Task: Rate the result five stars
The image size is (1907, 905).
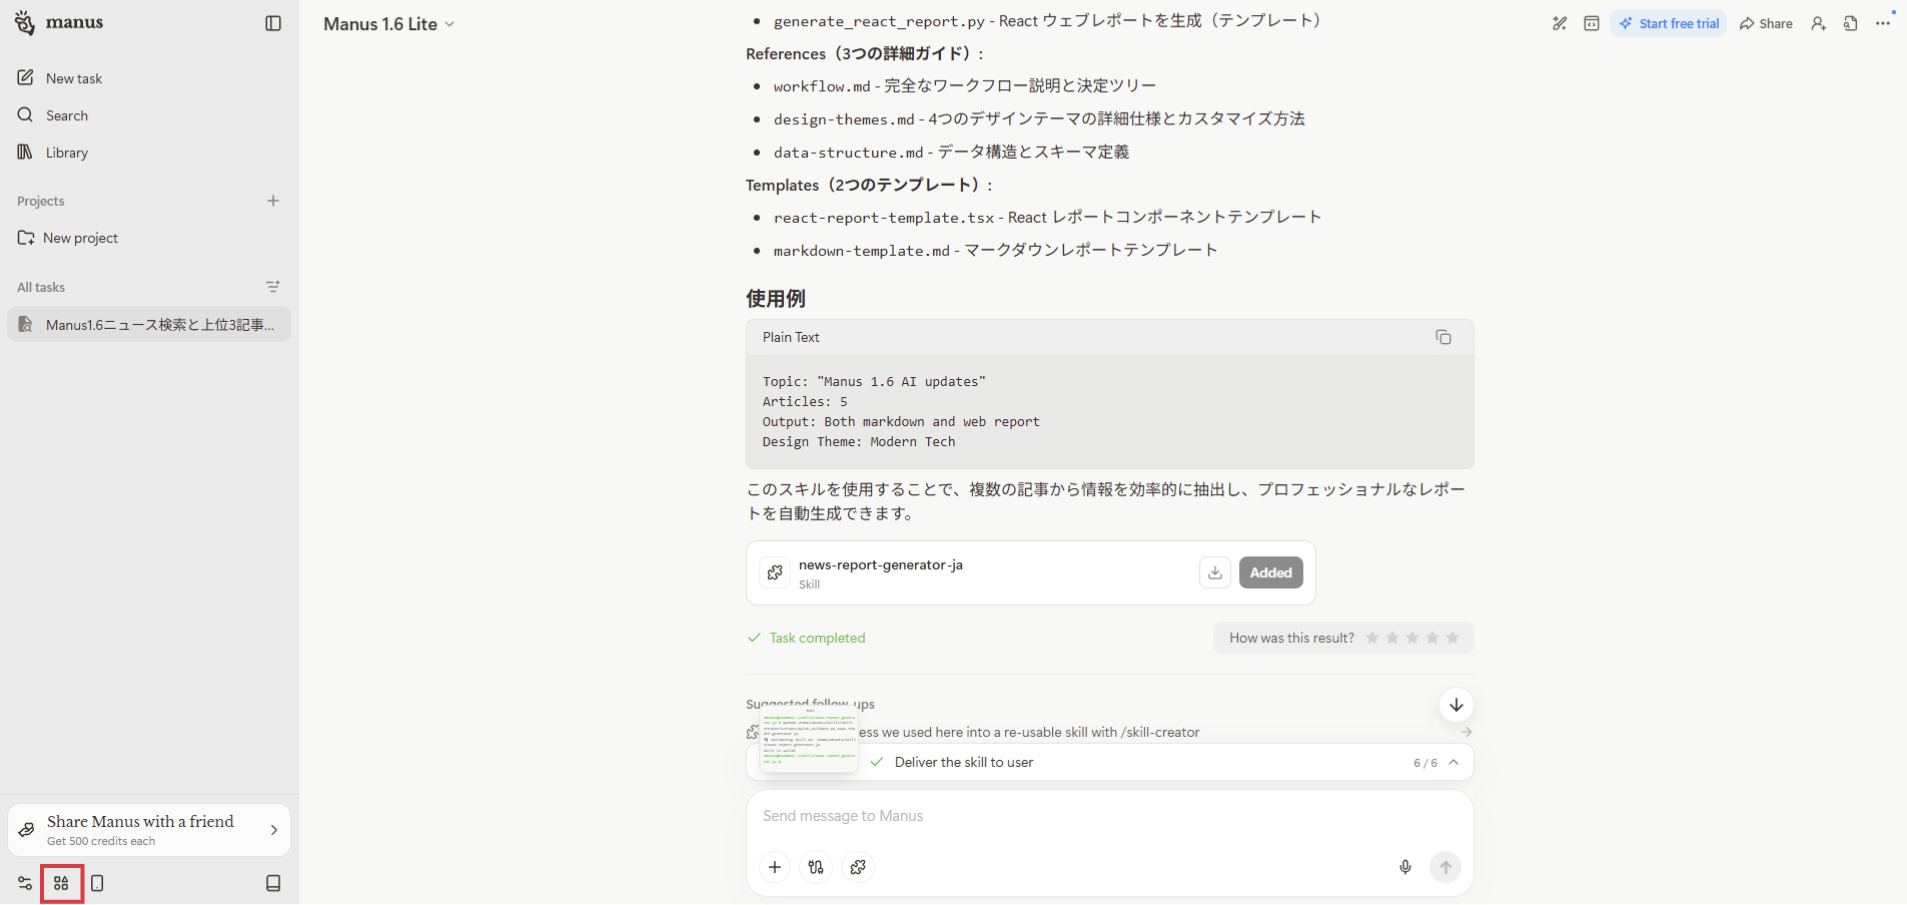Action: (1452, 638)
